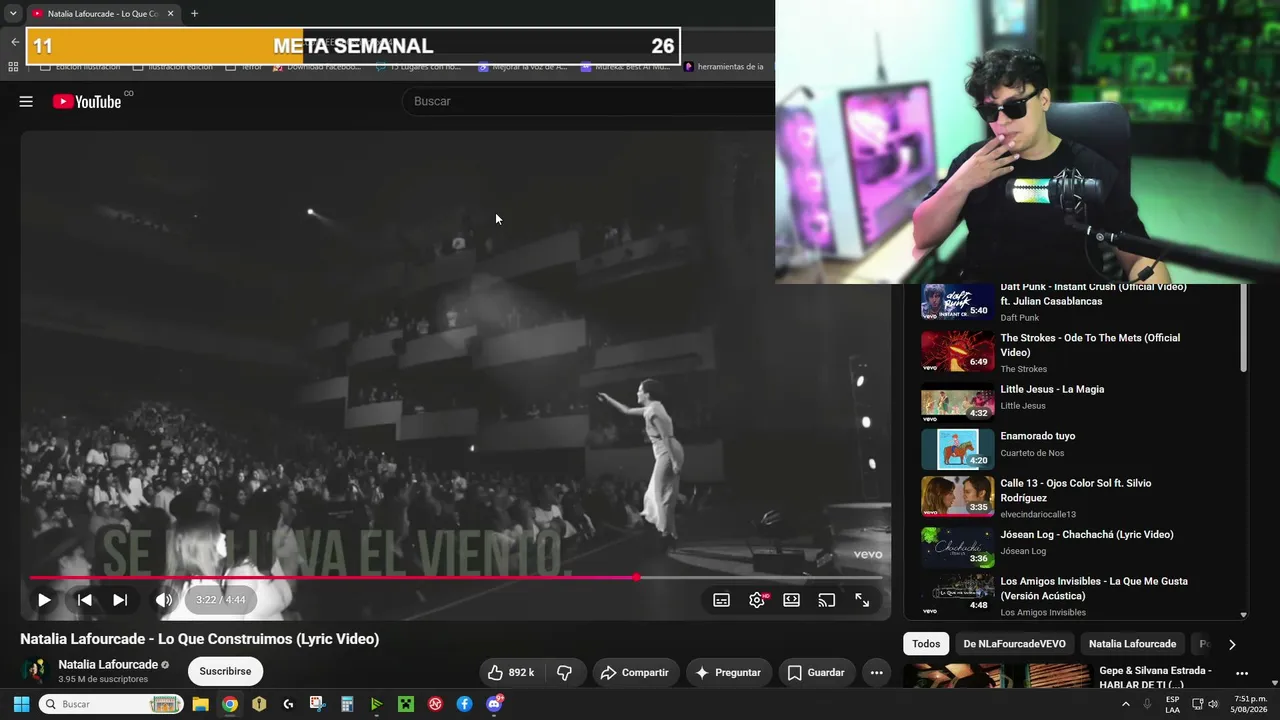Open the YouTube hamburger guide menu
Image resolution: width=1280 pixels, height=720 pixels.
click(x=26, y=101)
